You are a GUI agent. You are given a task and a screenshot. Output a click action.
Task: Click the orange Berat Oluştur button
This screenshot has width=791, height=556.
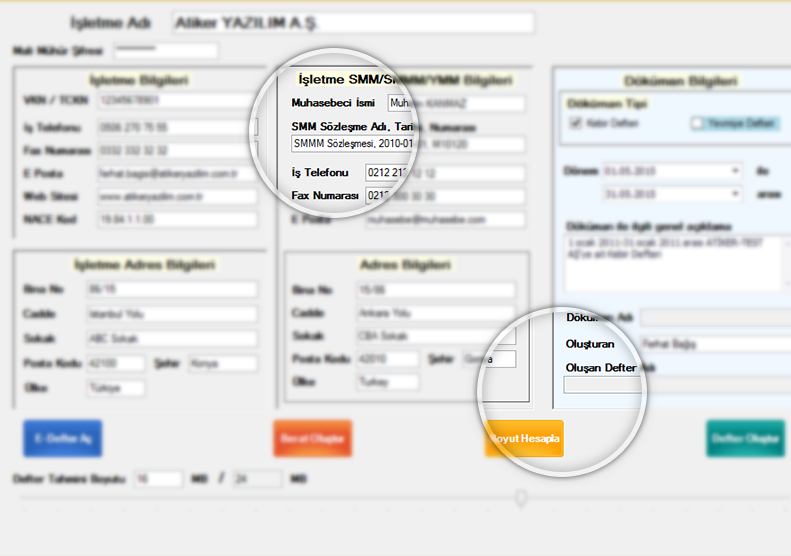pyautogui.click(x=313, y=438)
